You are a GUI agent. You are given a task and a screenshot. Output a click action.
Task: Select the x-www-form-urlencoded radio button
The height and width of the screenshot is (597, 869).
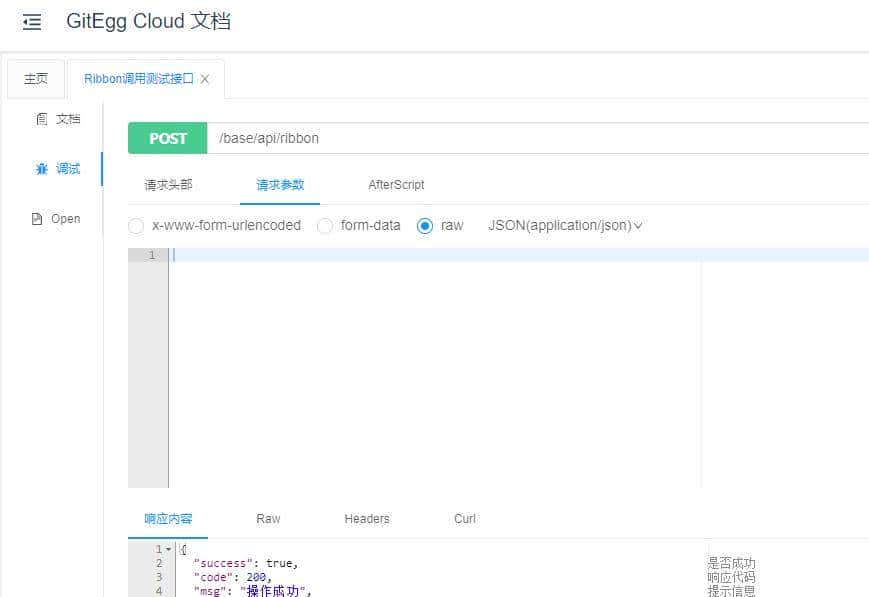(x=136, y=226)
